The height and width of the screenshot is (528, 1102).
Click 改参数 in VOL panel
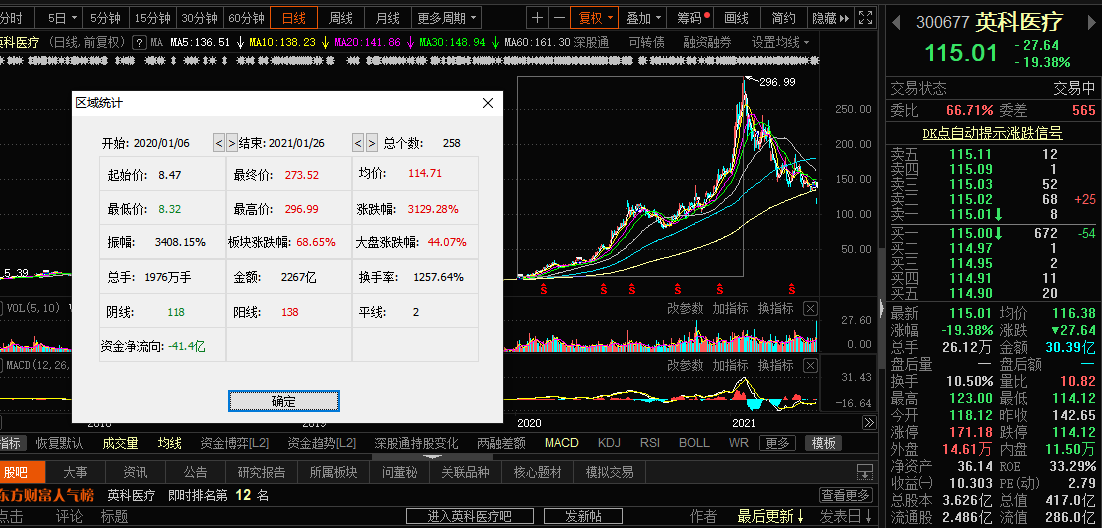pos(685,308)
